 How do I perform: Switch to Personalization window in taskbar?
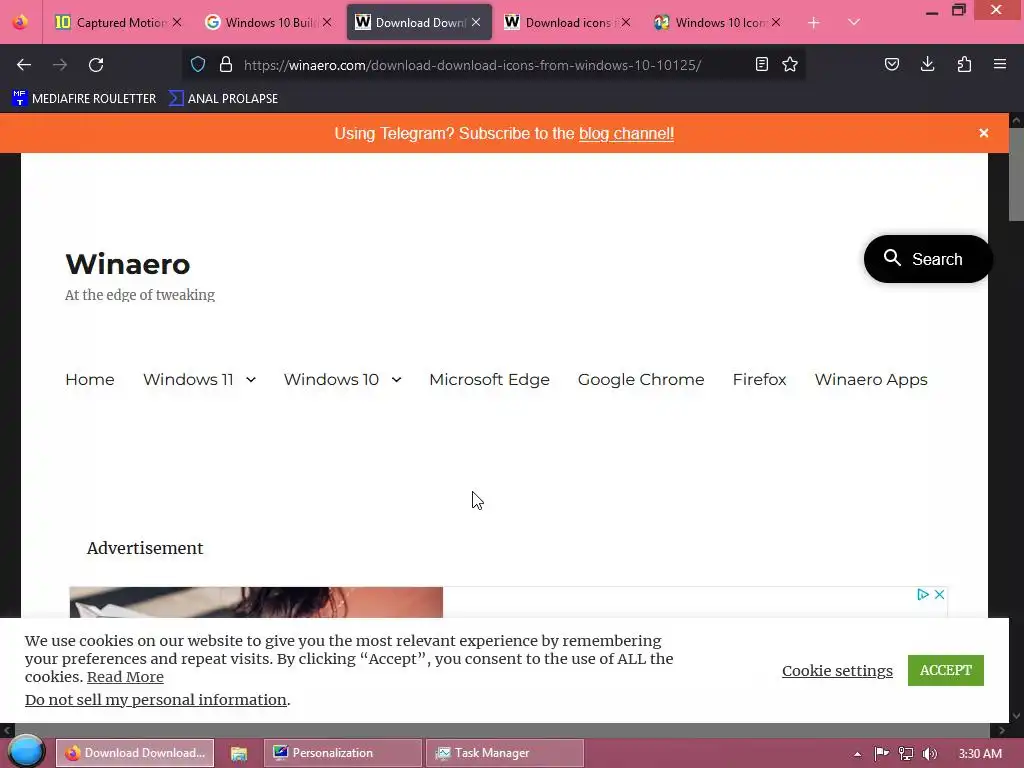point(343,753)
